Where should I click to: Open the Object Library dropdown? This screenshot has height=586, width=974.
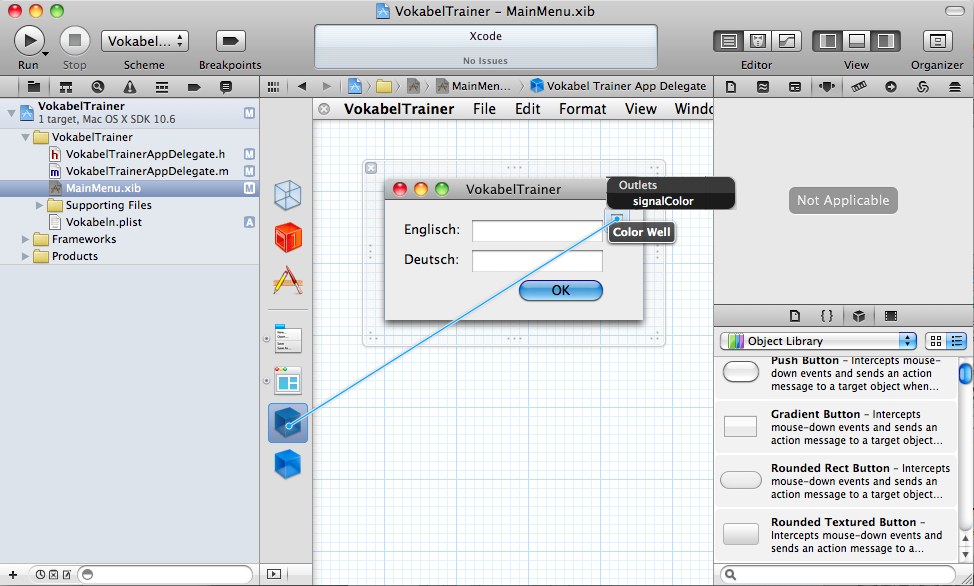(x=820, y=341)
